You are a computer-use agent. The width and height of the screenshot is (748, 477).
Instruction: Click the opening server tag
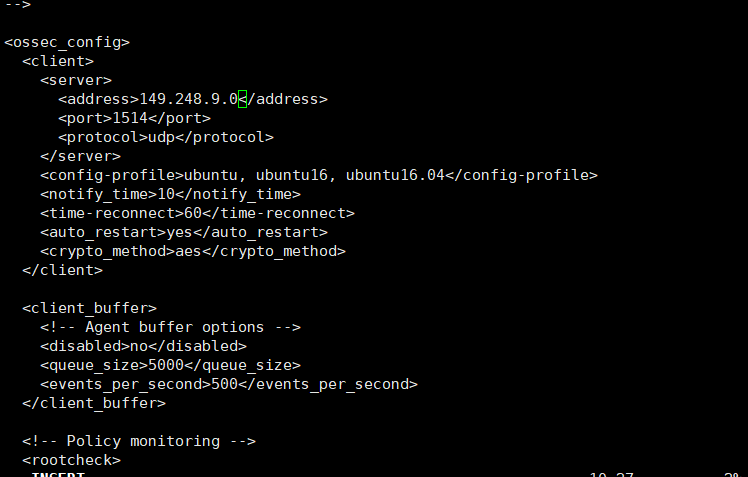pos(76,80)
